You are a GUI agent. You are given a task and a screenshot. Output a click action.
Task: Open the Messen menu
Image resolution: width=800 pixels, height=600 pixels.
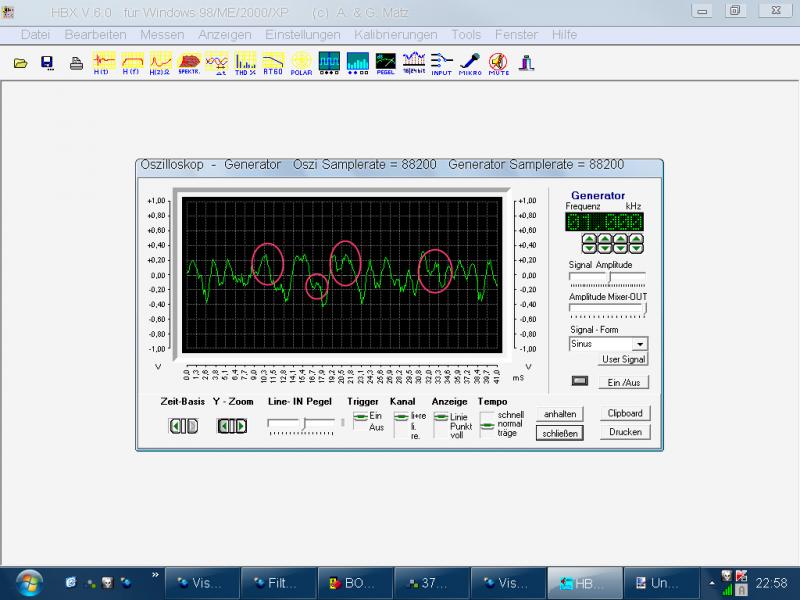[x=161, y=34]
